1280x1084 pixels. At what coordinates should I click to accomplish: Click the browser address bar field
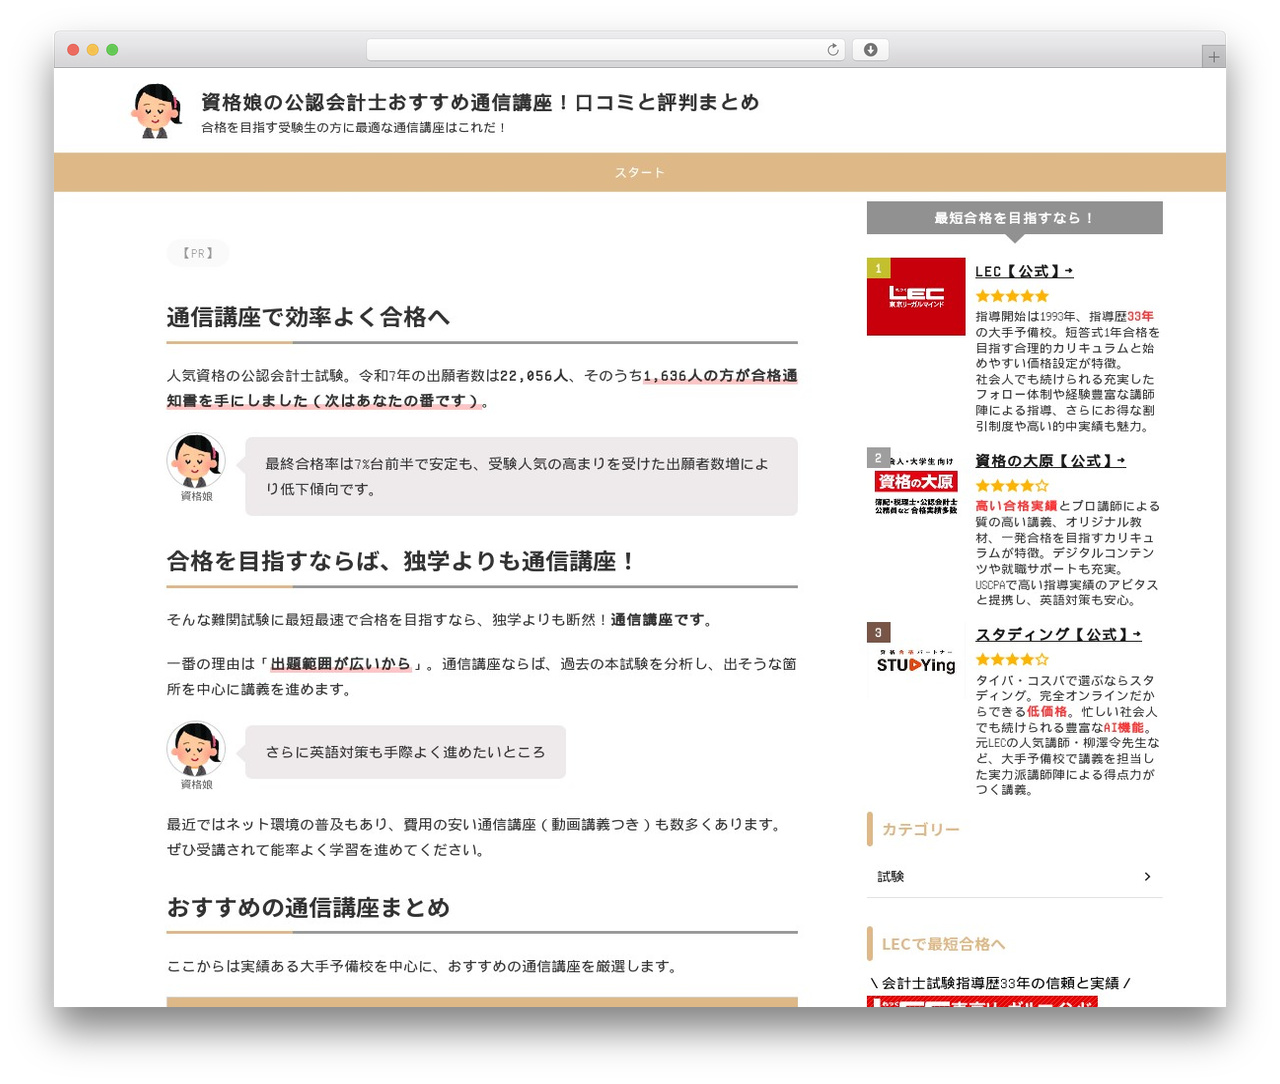[606, 50]
